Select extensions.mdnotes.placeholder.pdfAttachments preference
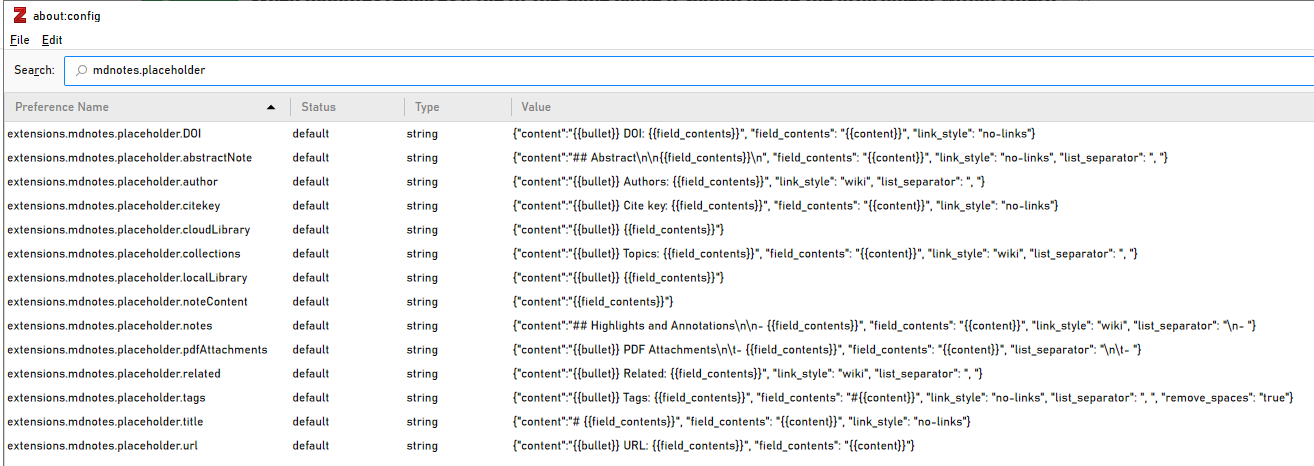 coord(137,349)
